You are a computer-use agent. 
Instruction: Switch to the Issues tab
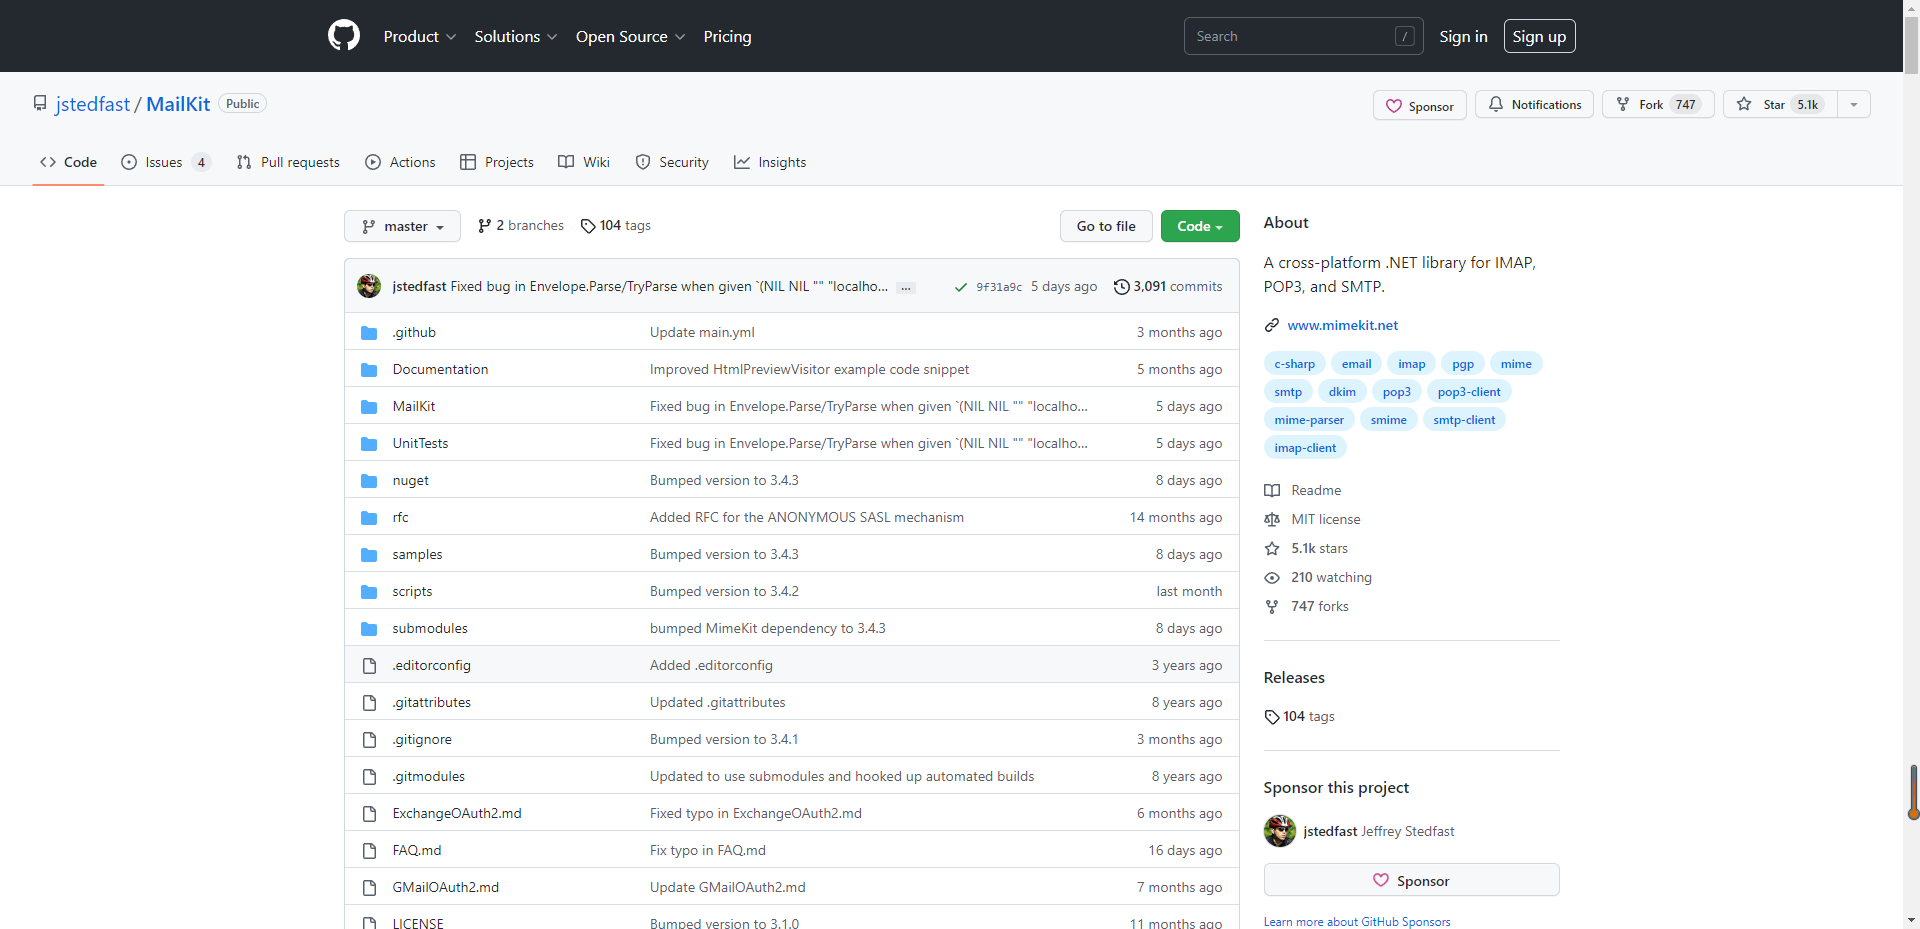(x=166, y=162)
